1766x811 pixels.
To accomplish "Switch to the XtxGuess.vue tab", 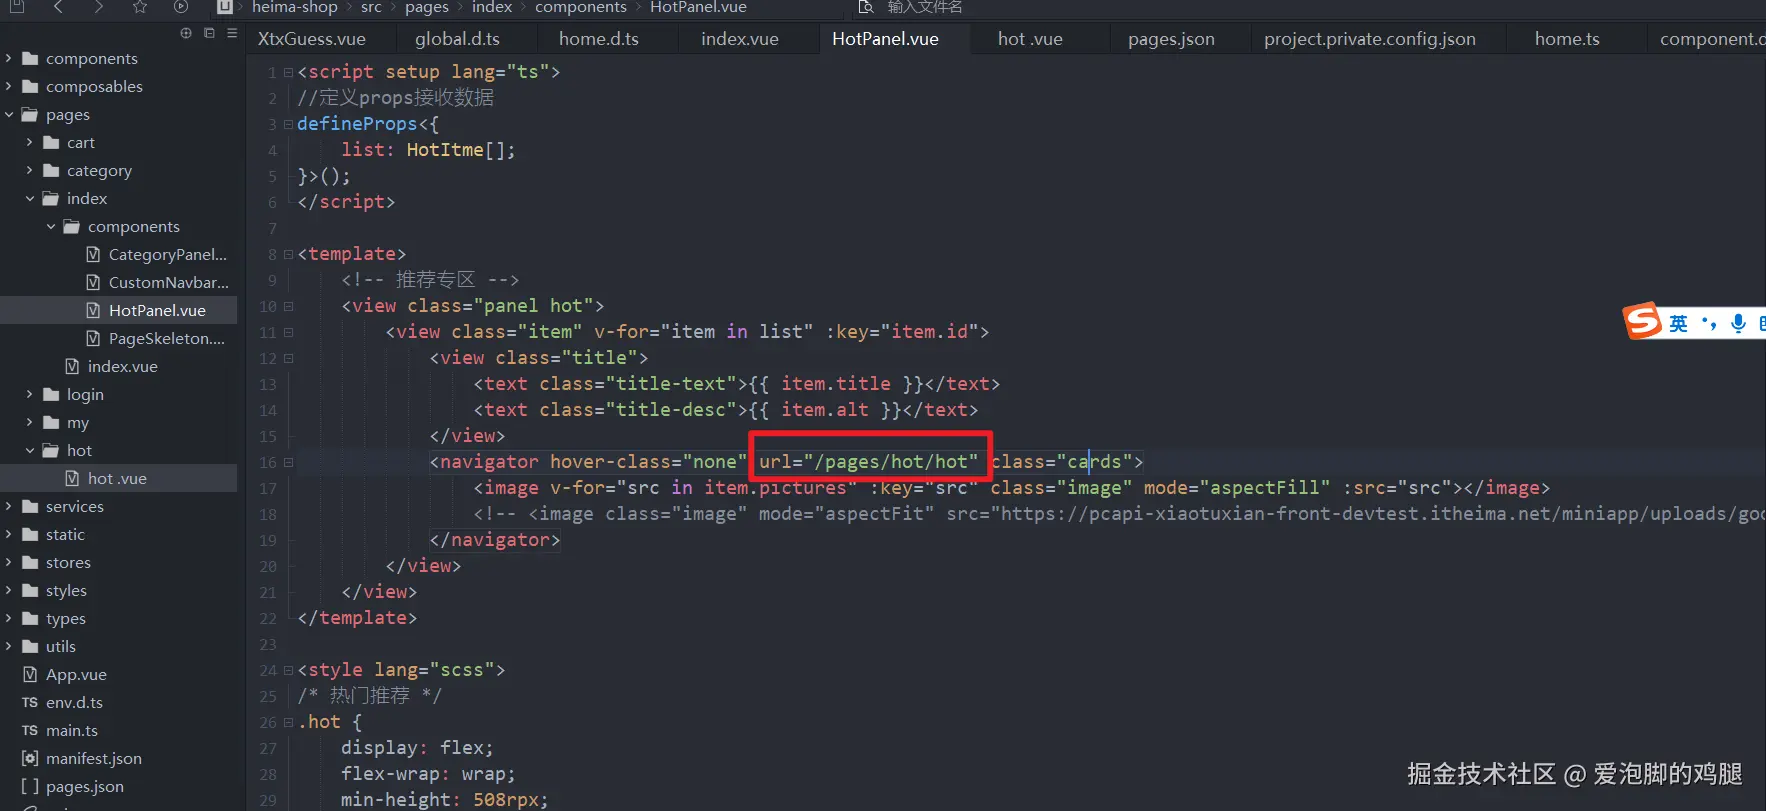I will (x=312, y=39).
